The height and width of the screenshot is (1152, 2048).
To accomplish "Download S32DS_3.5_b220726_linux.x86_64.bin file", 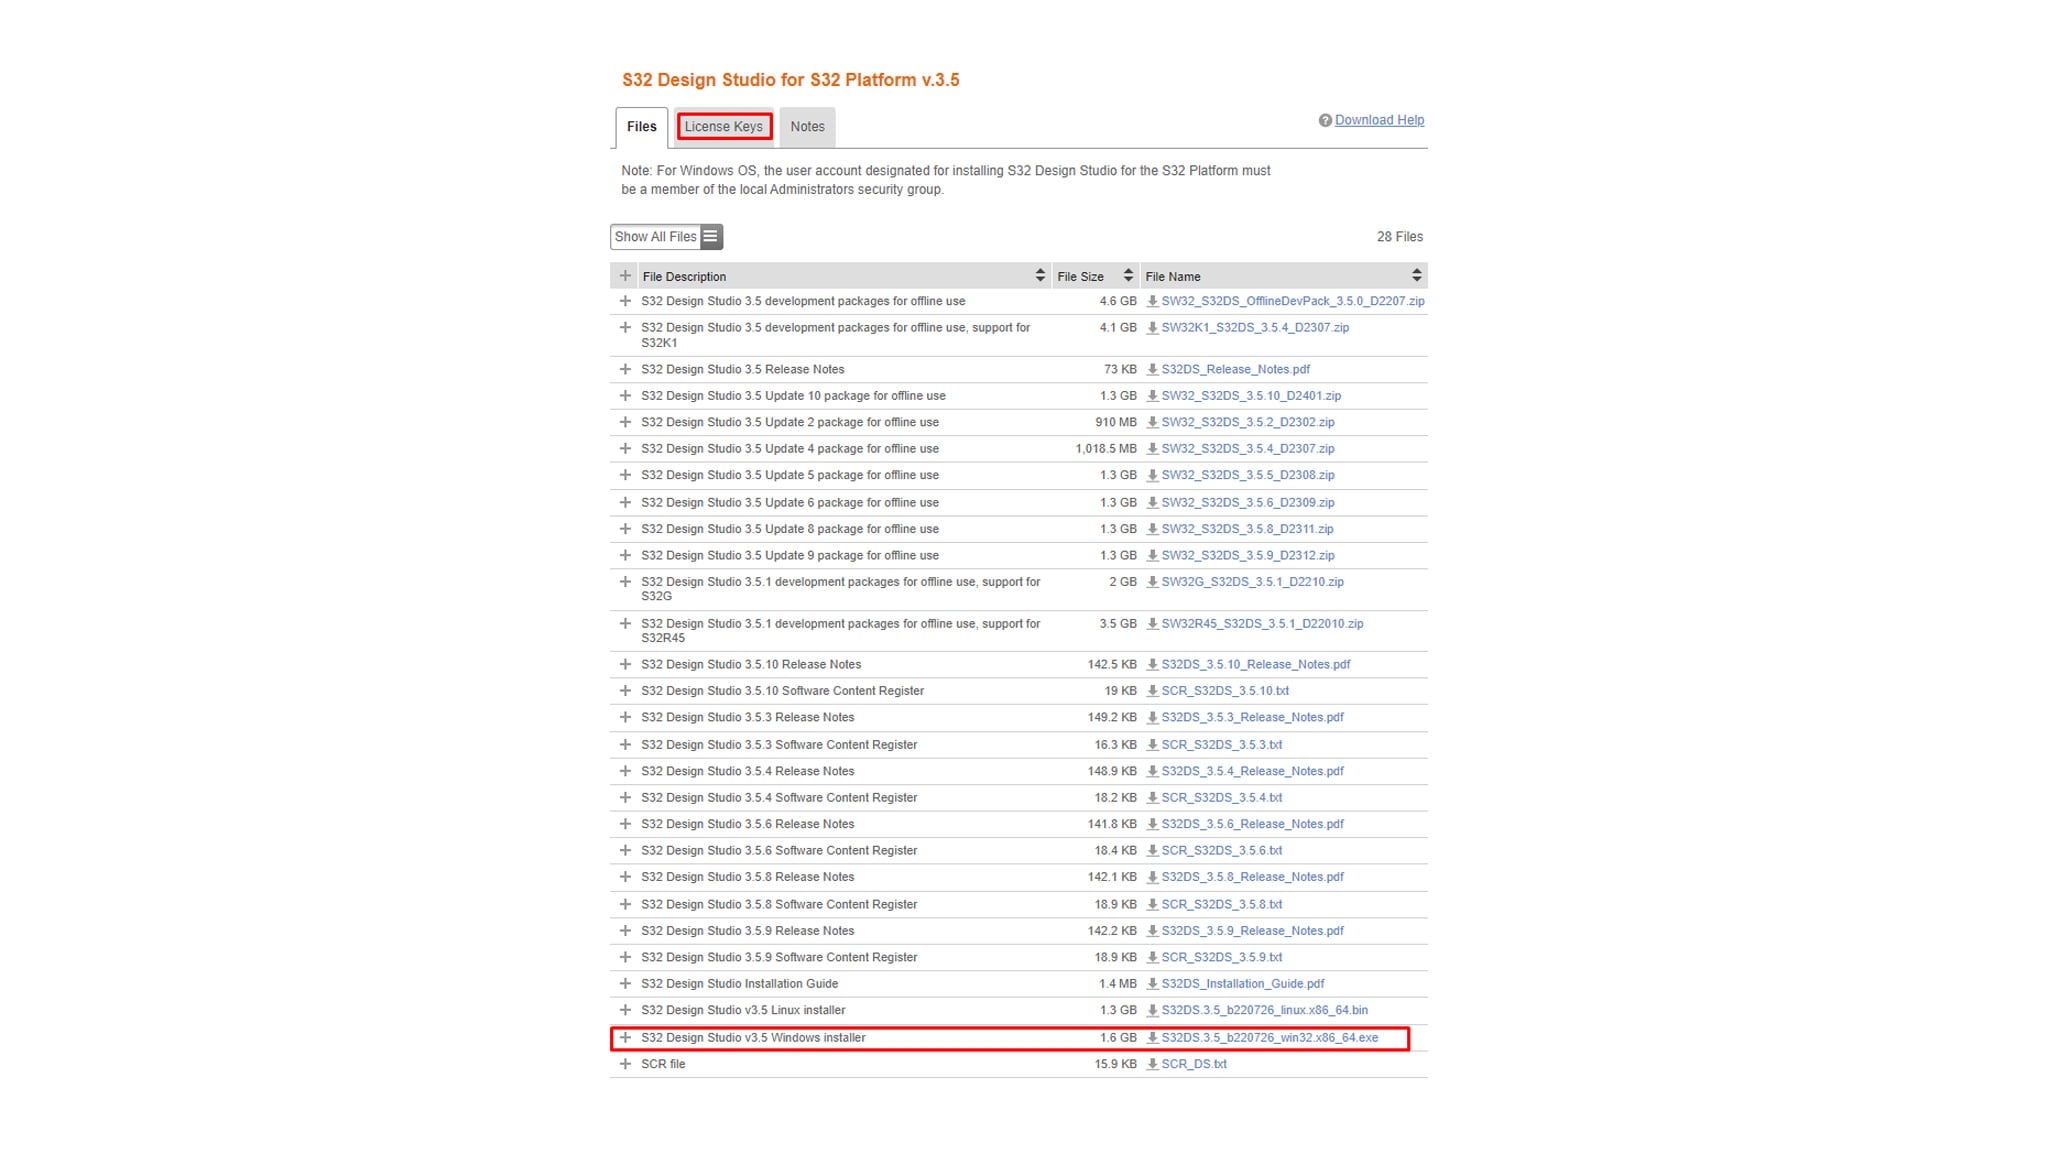I will 1262,1010.
